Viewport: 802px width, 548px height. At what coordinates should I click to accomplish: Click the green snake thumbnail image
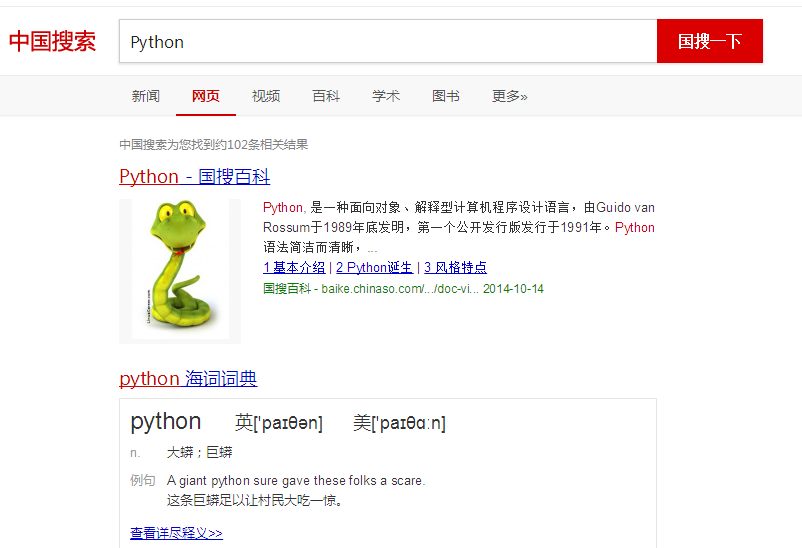coord(180,271)
